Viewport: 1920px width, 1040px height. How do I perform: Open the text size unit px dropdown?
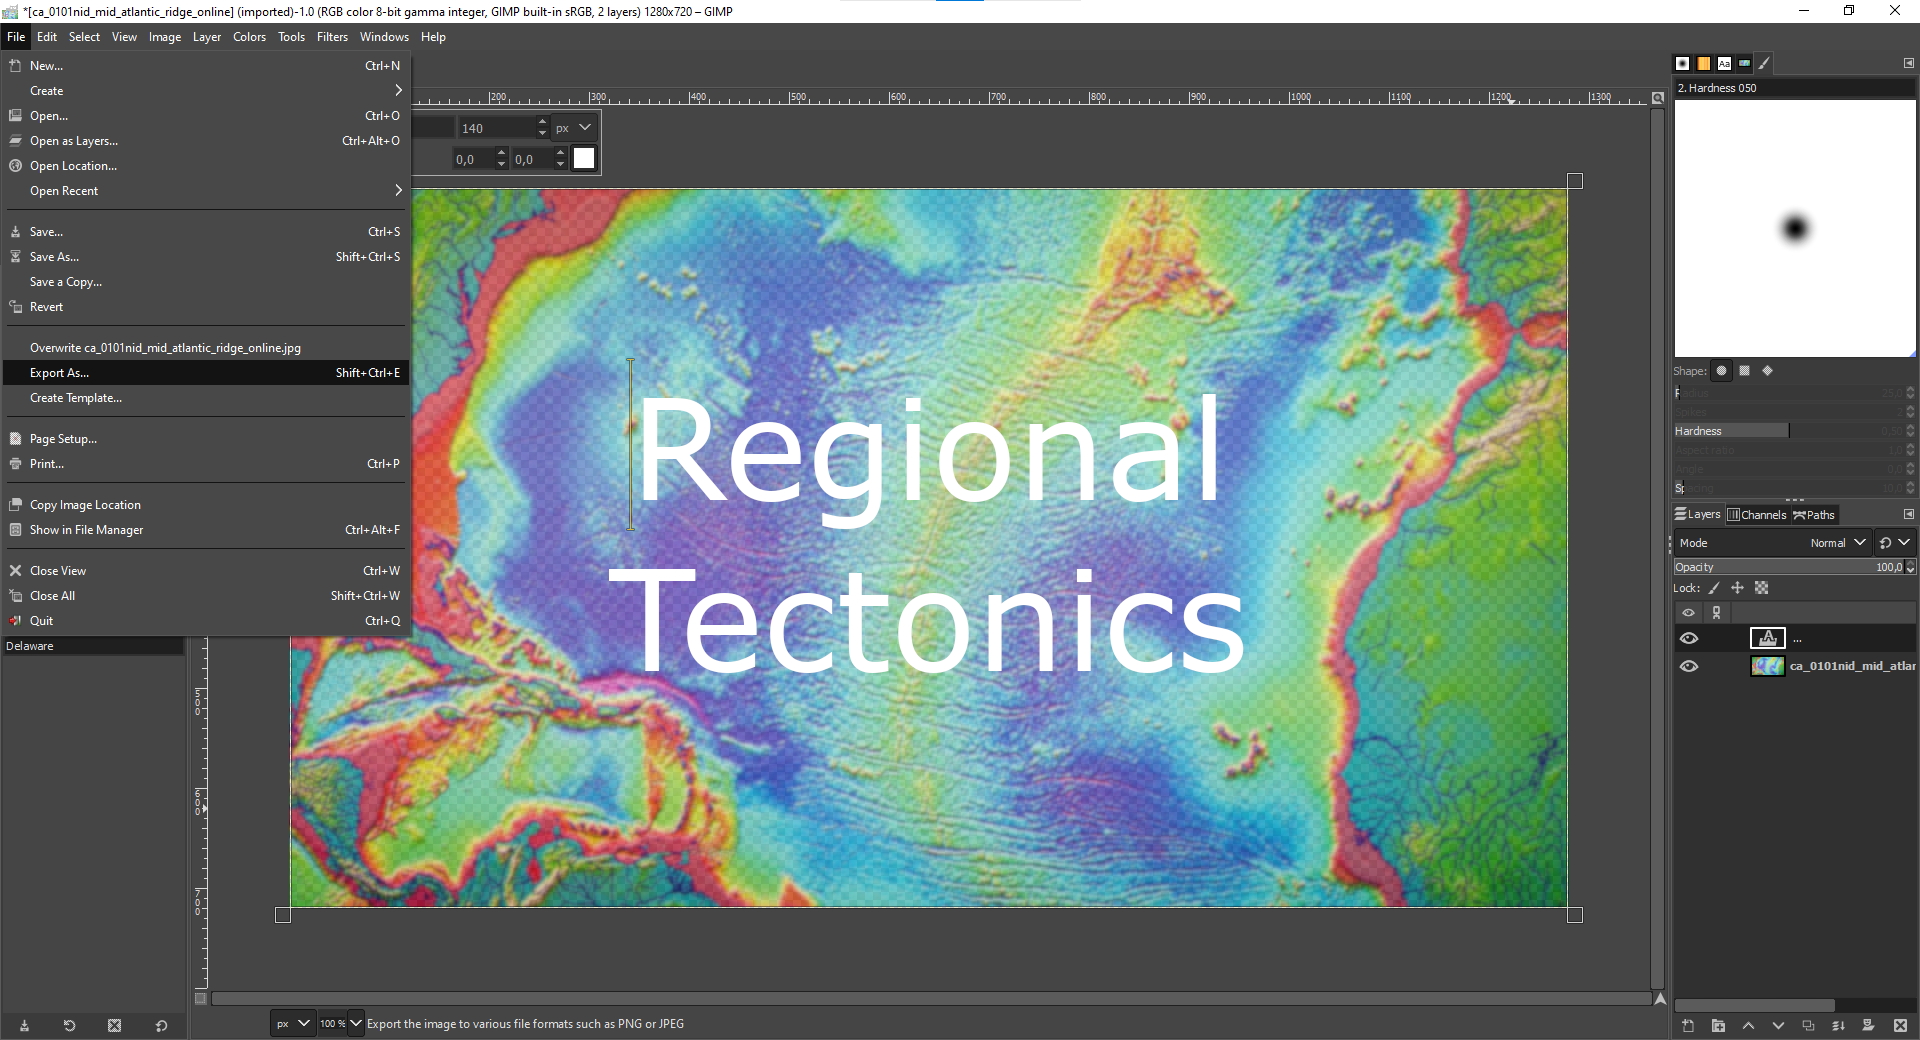(x=575, y=128)
